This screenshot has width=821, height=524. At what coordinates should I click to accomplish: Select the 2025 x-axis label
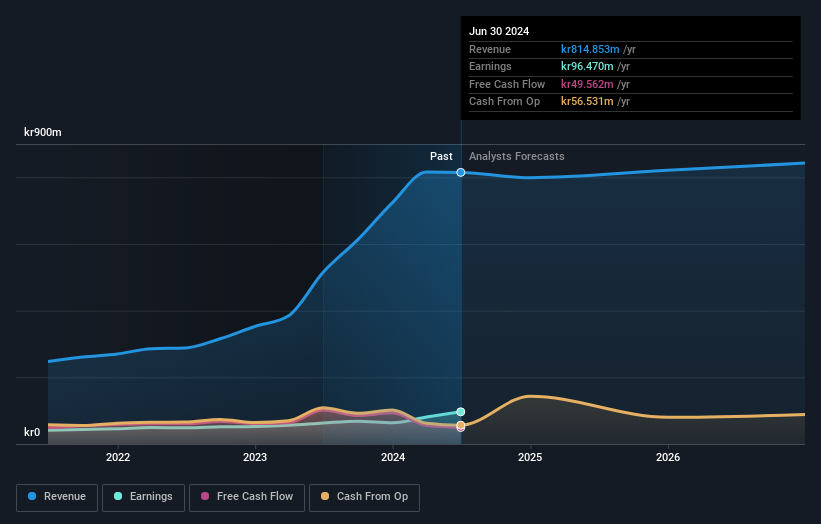530,457
